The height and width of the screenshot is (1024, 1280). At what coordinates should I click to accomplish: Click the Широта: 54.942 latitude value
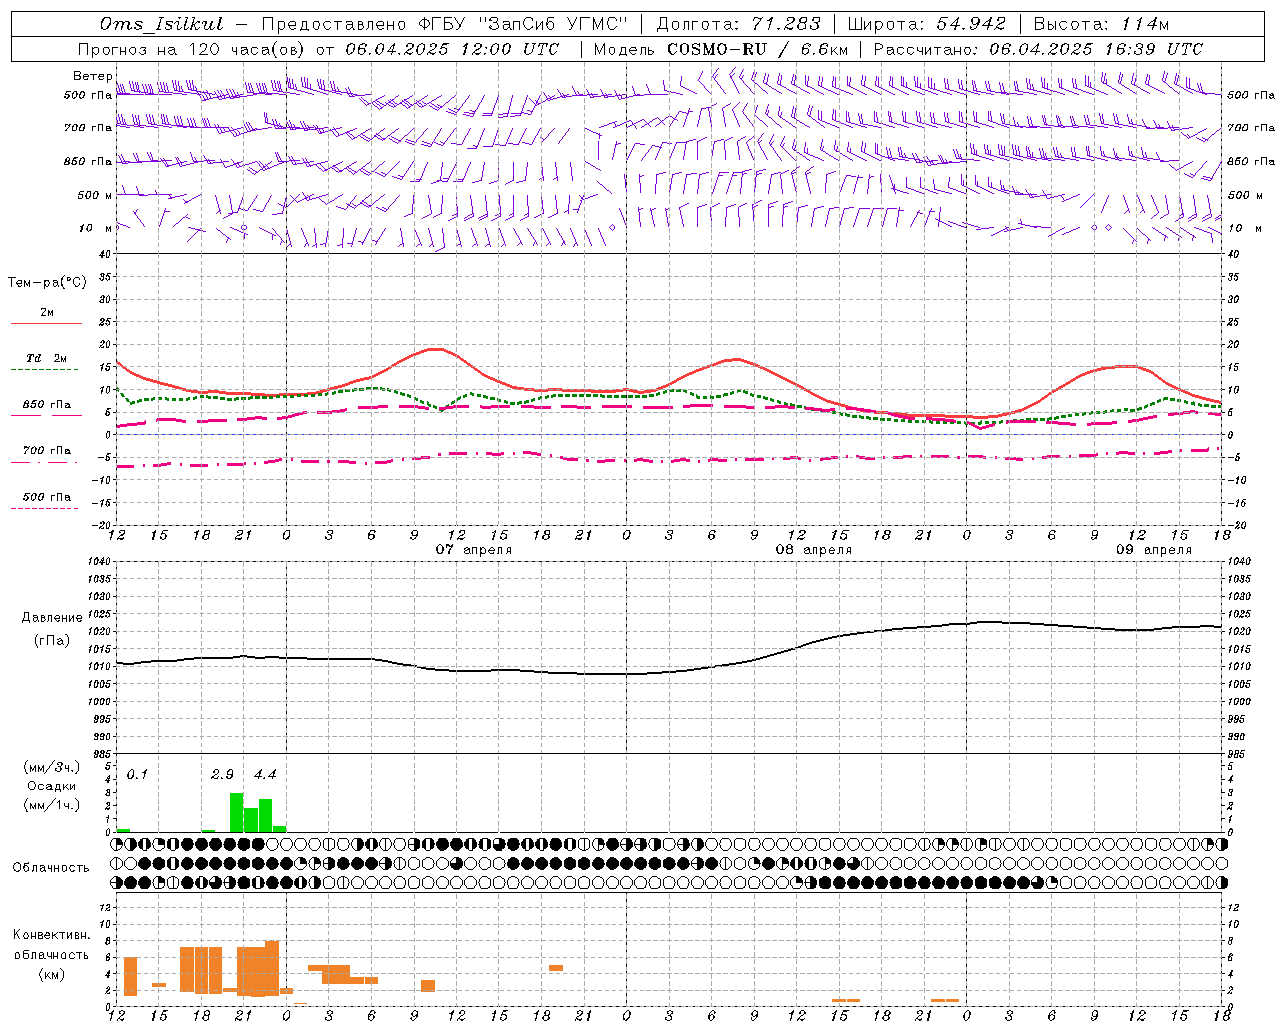click(926, 24)
